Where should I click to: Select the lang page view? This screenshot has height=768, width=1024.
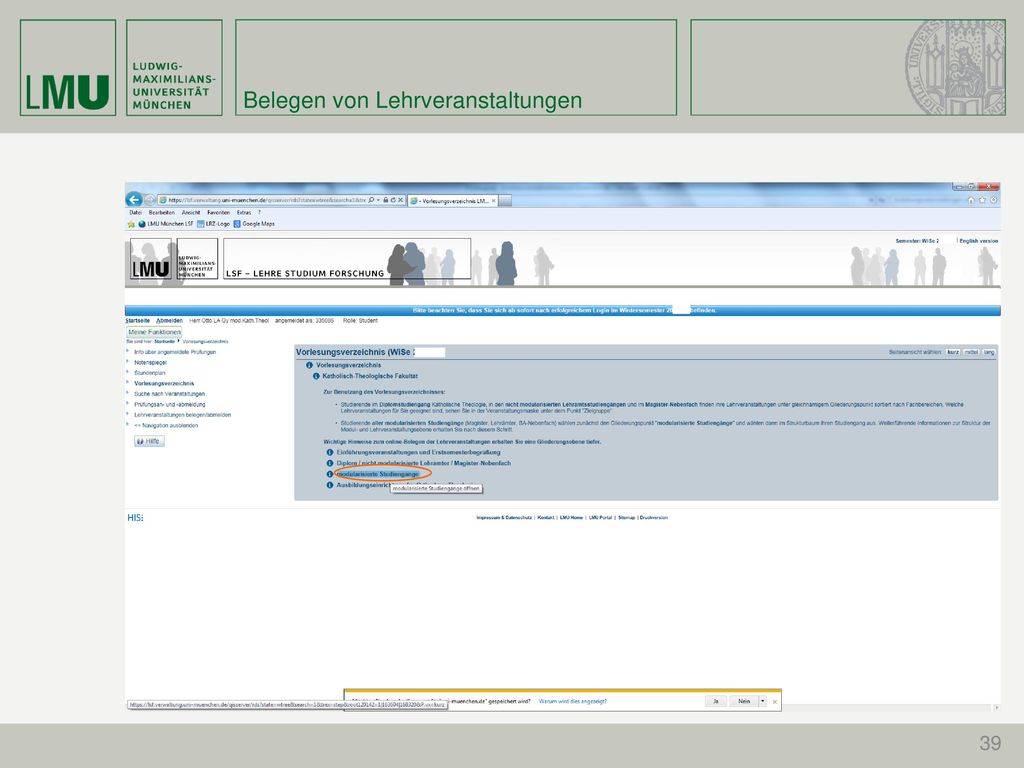click(x=989, y=352)
